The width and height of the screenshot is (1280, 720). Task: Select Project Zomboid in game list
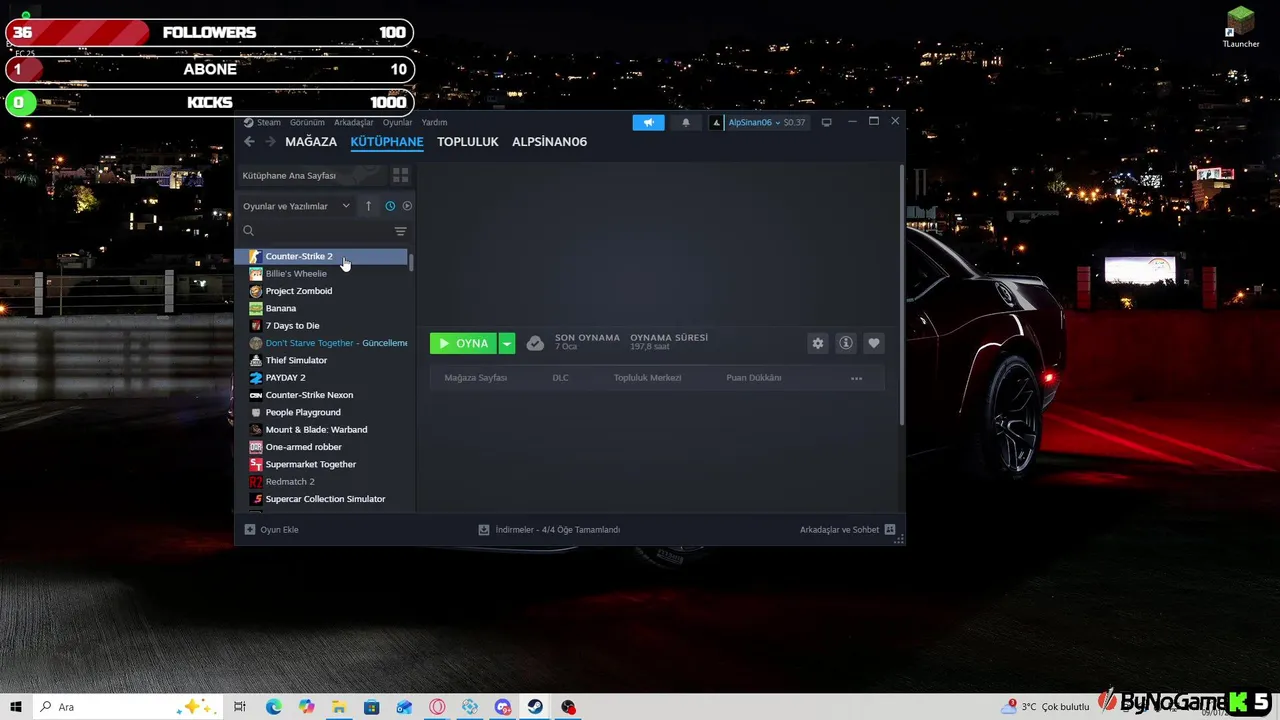click(x=321, y=291)
